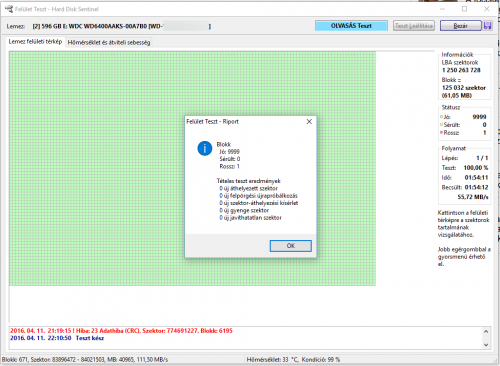Click the 55,72 MB/s transfer speed
The height and width of the screenshot is (366, 500).
473,197
